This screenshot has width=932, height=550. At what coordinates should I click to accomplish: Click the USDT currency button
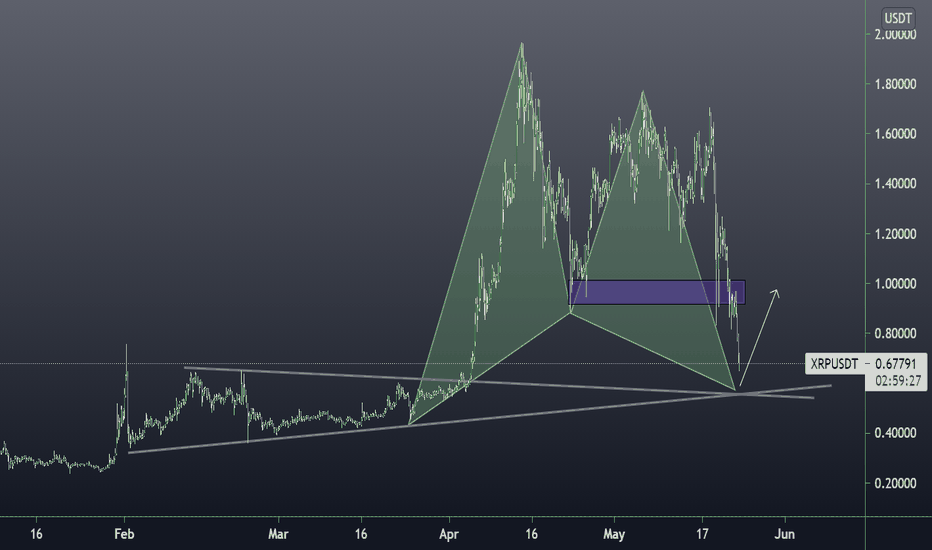tap(897, 18)
